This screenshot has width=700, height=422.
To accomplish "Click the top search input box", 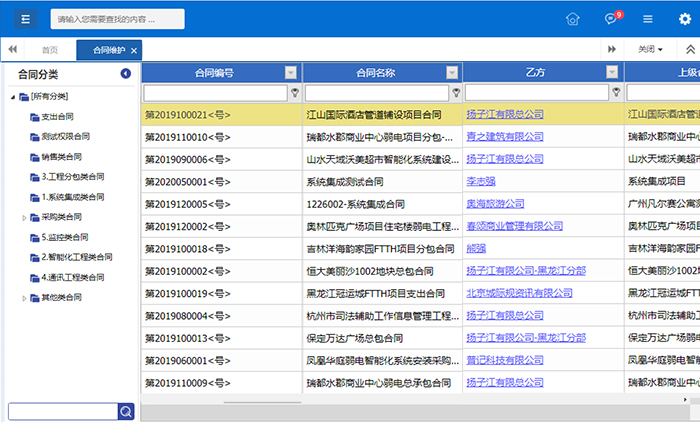I will pyautogui.click(x=117, y=19).
